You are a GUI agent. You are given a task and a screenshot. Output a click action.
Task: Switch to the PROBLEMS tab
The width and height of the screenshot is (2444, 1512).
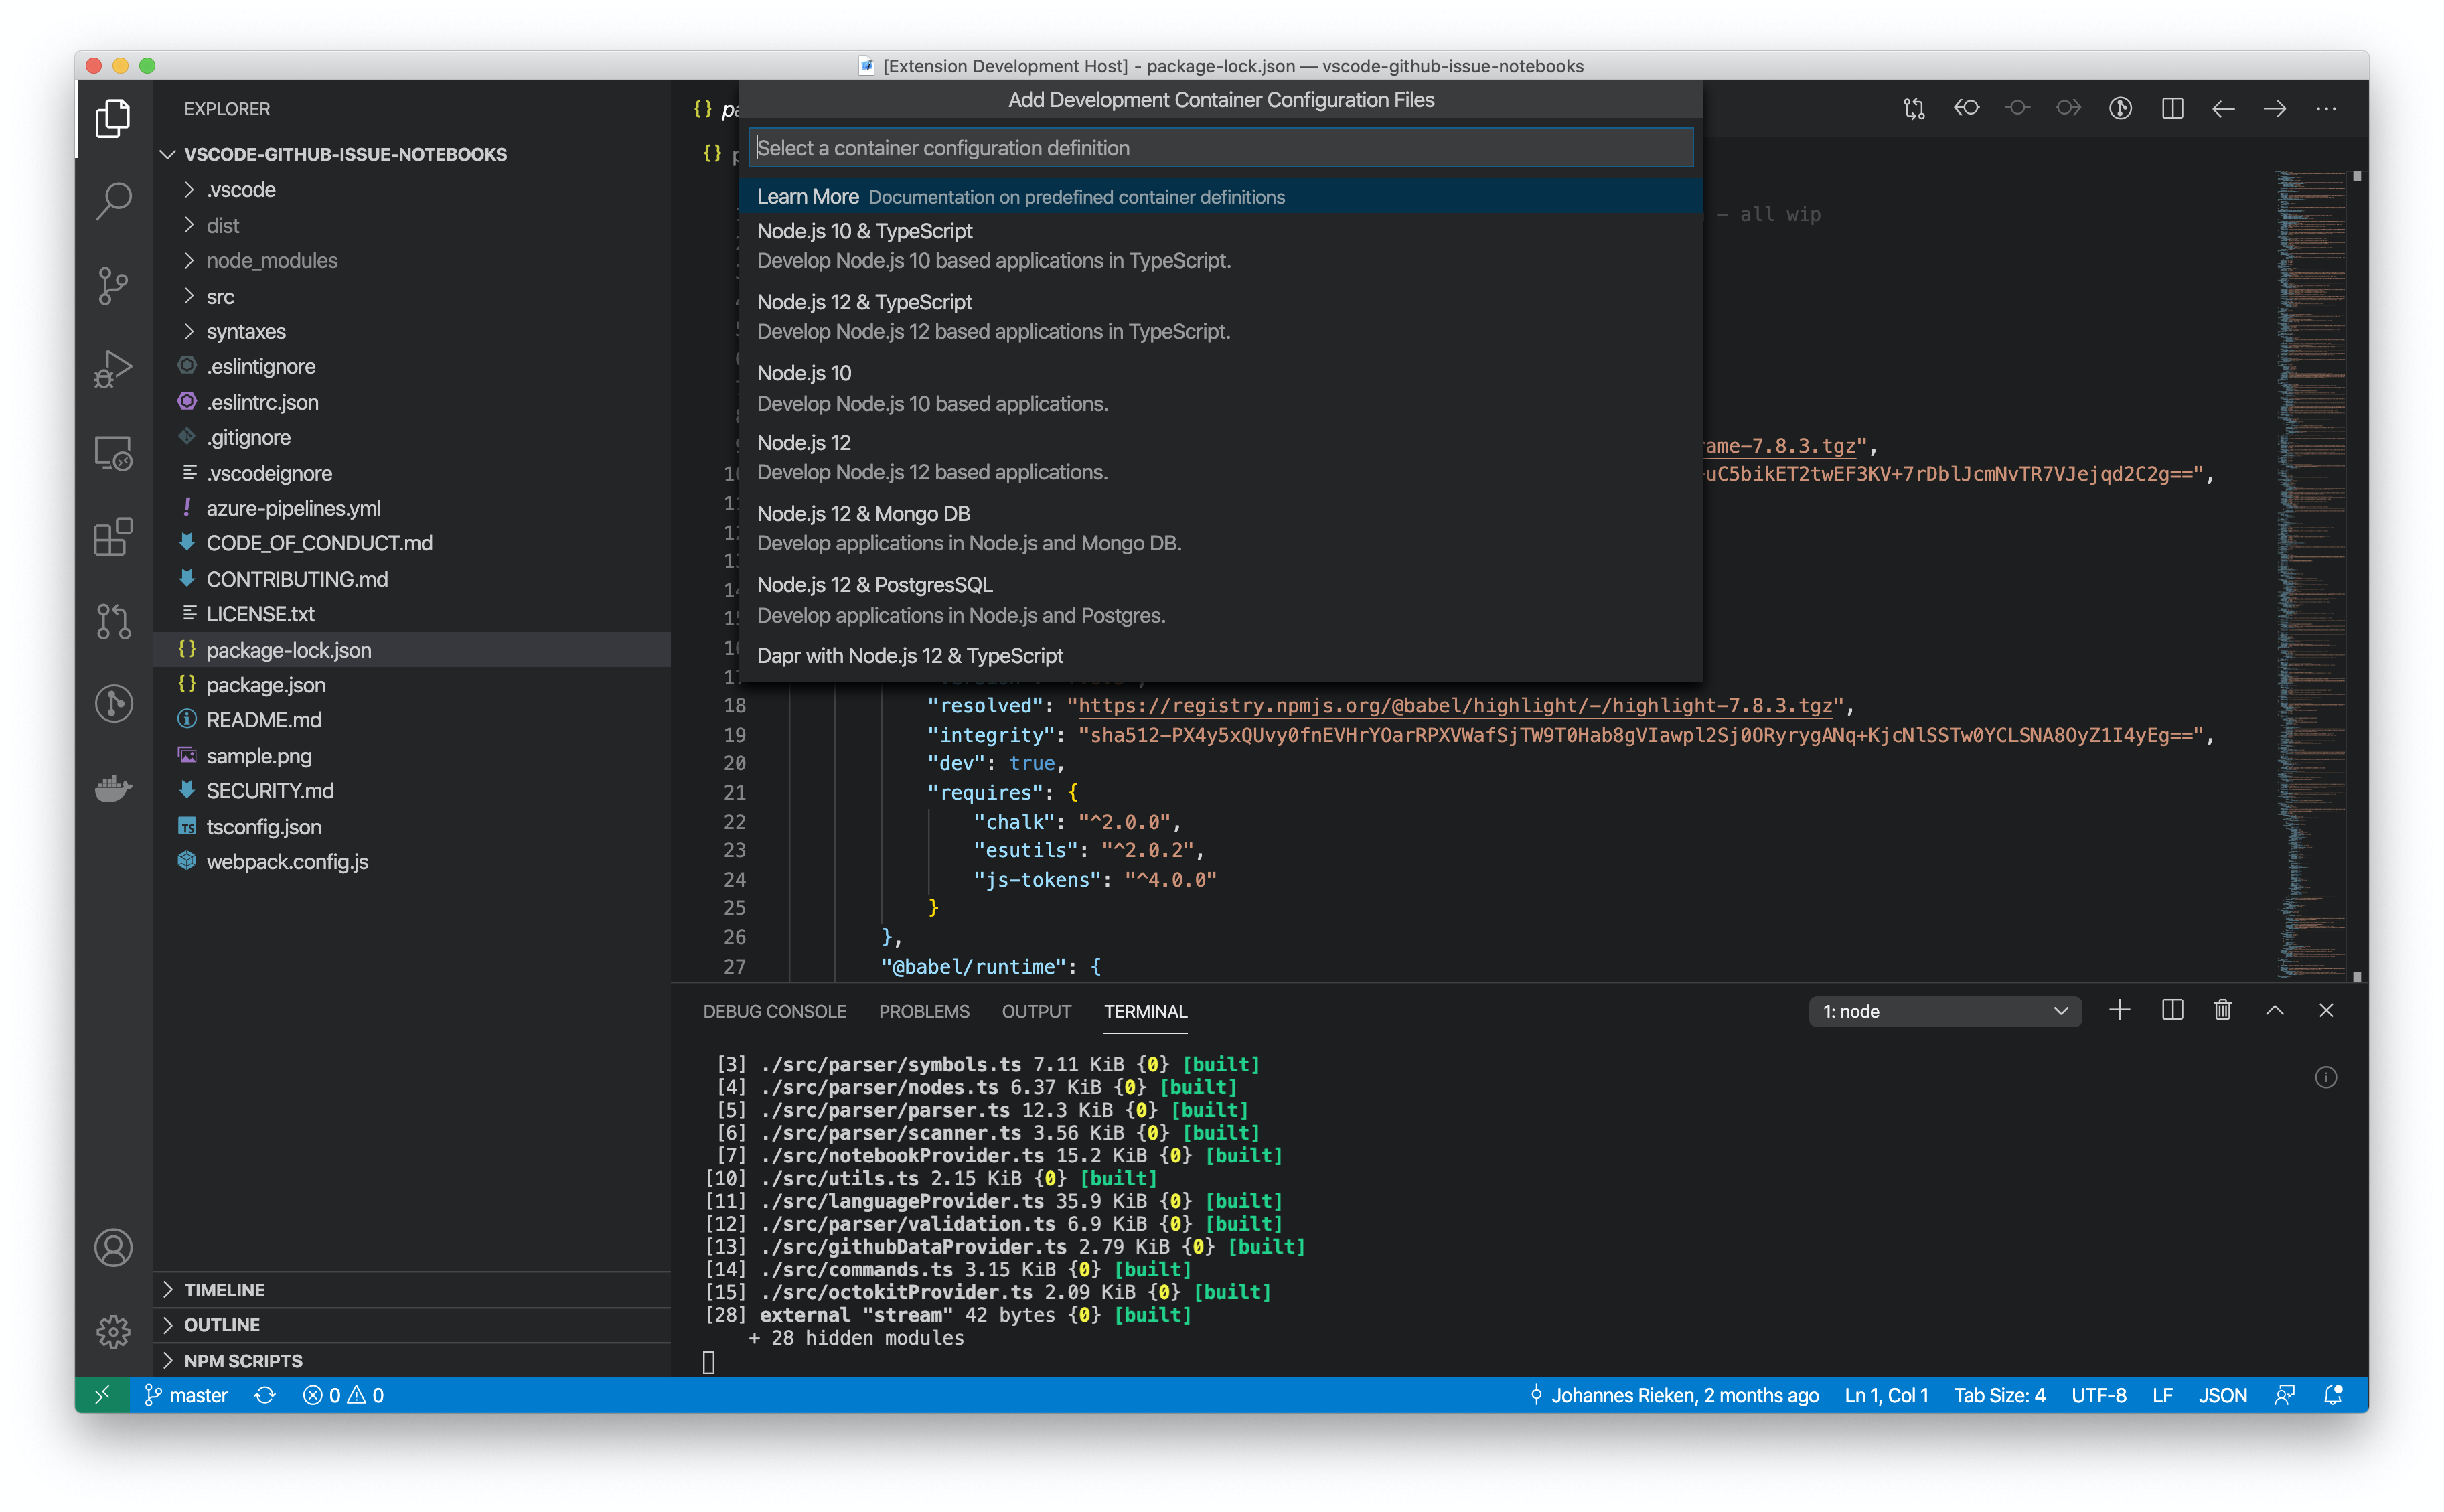(924, 1011)
